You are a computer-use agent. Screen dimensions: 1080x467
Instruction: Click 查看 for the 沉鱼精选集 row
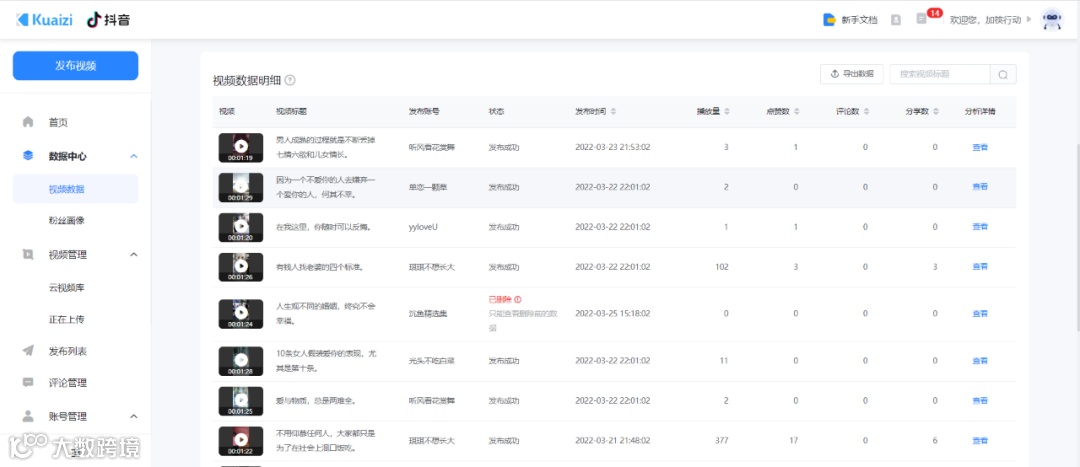coord(979,313)
